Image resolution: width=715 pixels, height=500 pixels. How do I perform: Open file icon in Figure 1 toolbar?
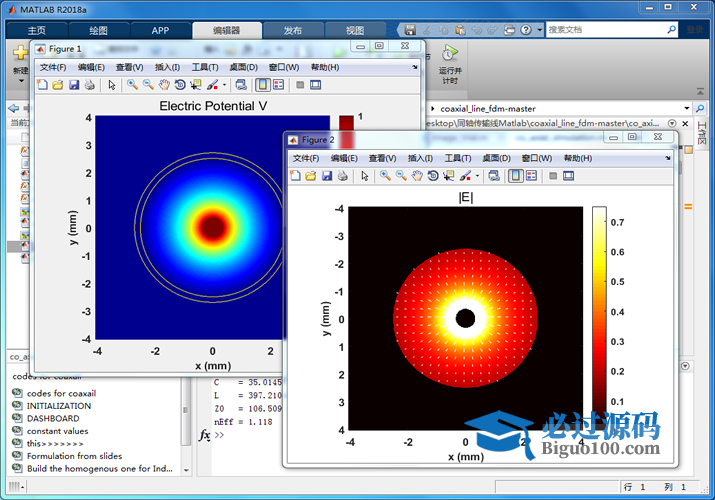(x=58, y=85)
